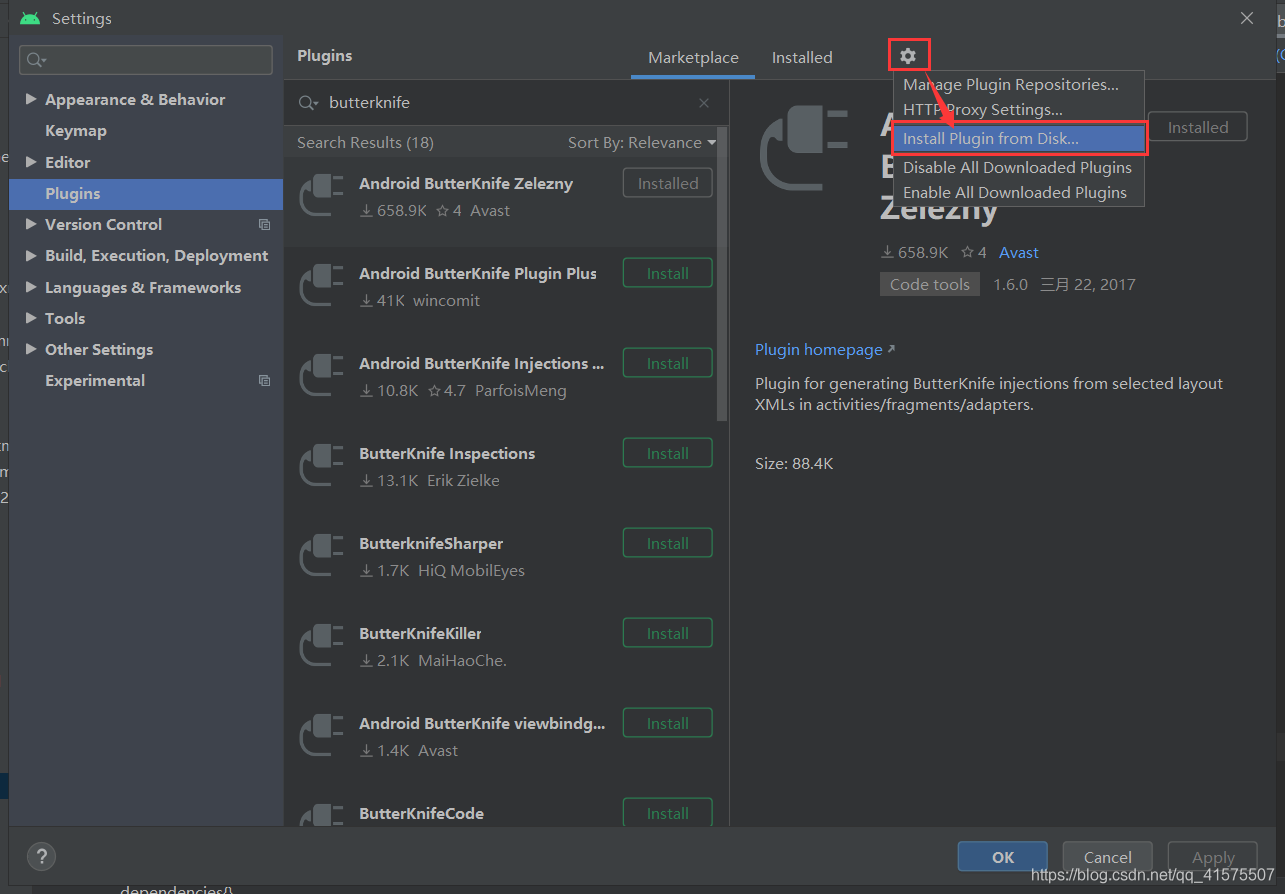
Task: Expand Languages & Frameworks section
Action: 31,287
